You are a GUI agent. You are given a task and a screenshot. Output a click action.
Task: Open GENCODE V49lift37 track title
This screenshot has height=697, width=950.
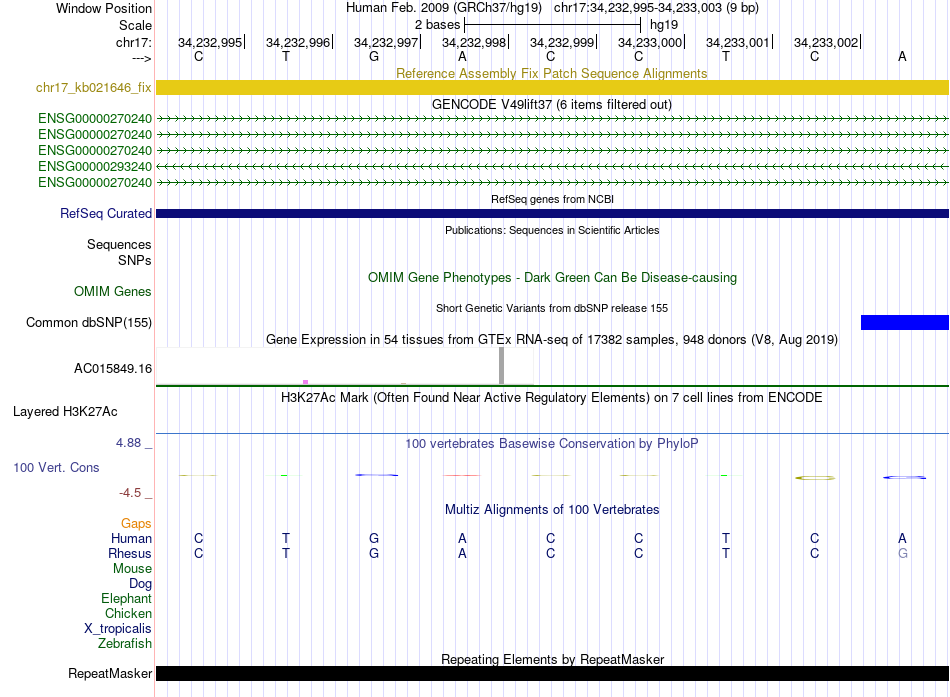pyautogui.click(x=551, y=104)
